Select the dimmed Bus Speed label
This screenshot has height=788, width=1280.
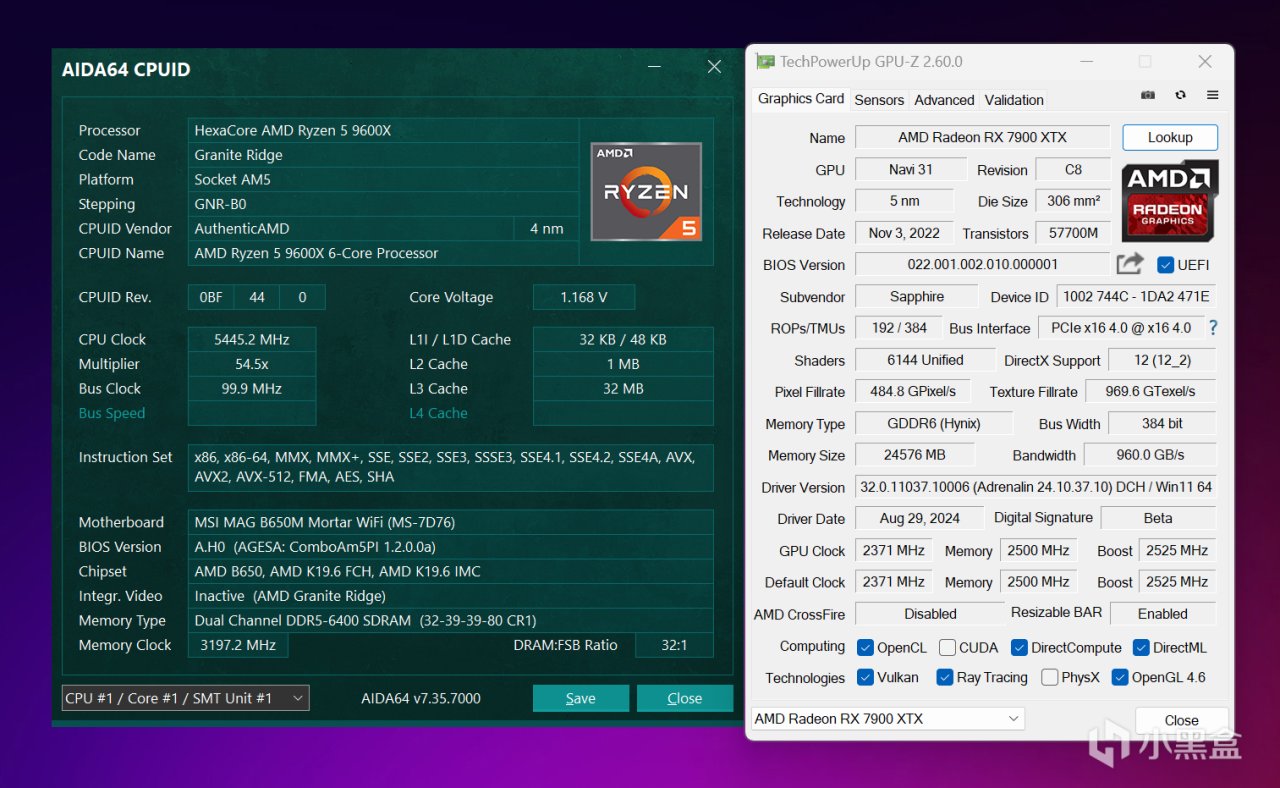pyautogui.click(x=112, y=413)
